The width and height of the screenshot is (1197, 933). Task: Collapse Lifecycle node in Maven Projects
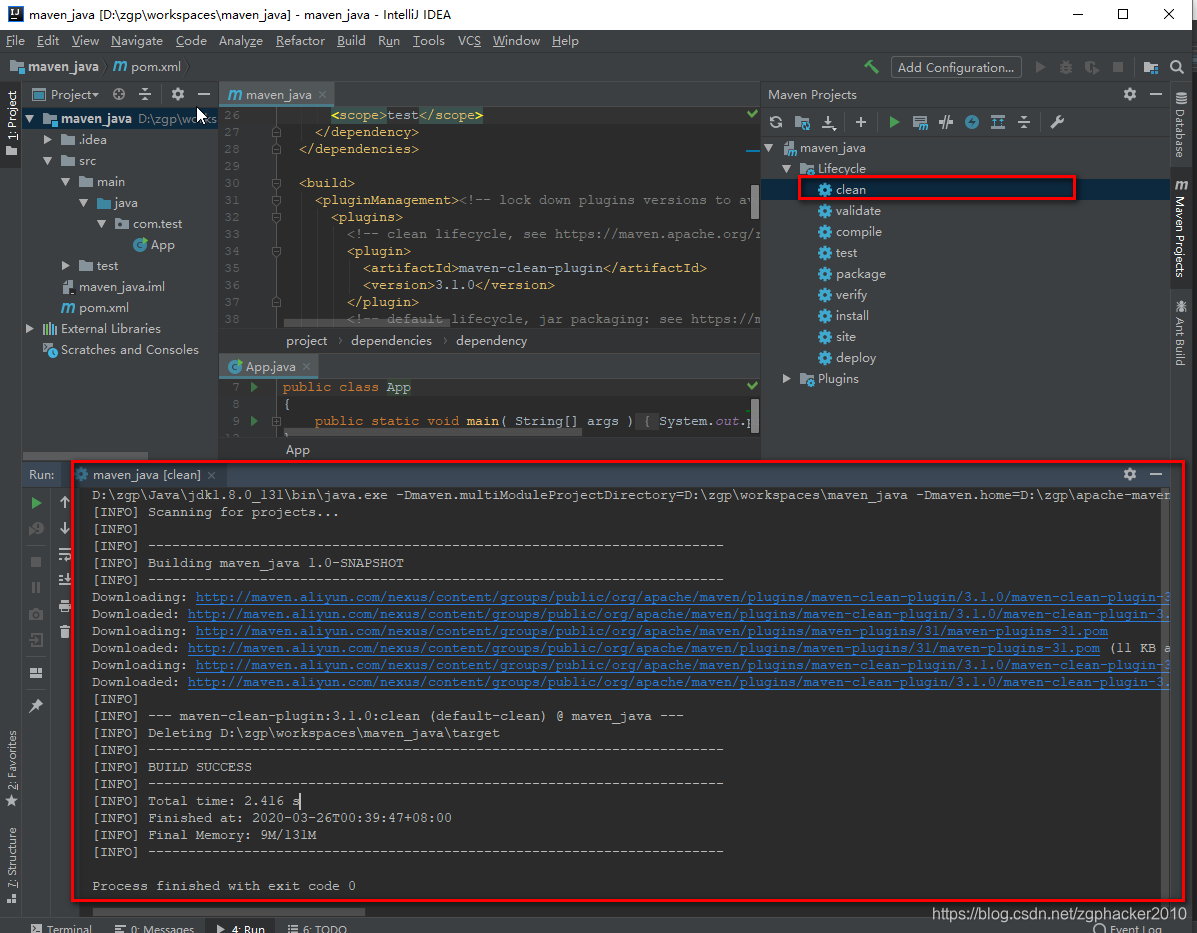click(x=786, y=168)
